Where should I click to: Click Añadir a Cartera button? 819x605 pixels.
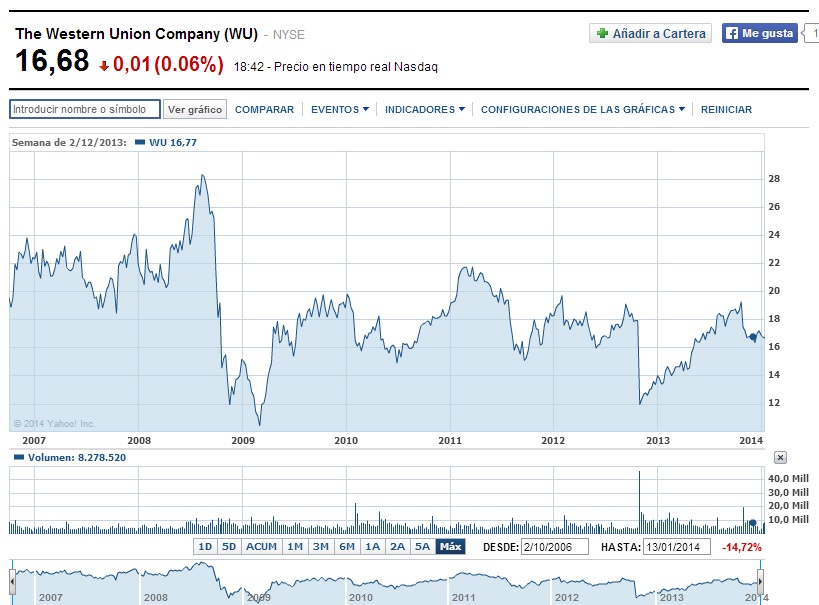tap(650, 33)
